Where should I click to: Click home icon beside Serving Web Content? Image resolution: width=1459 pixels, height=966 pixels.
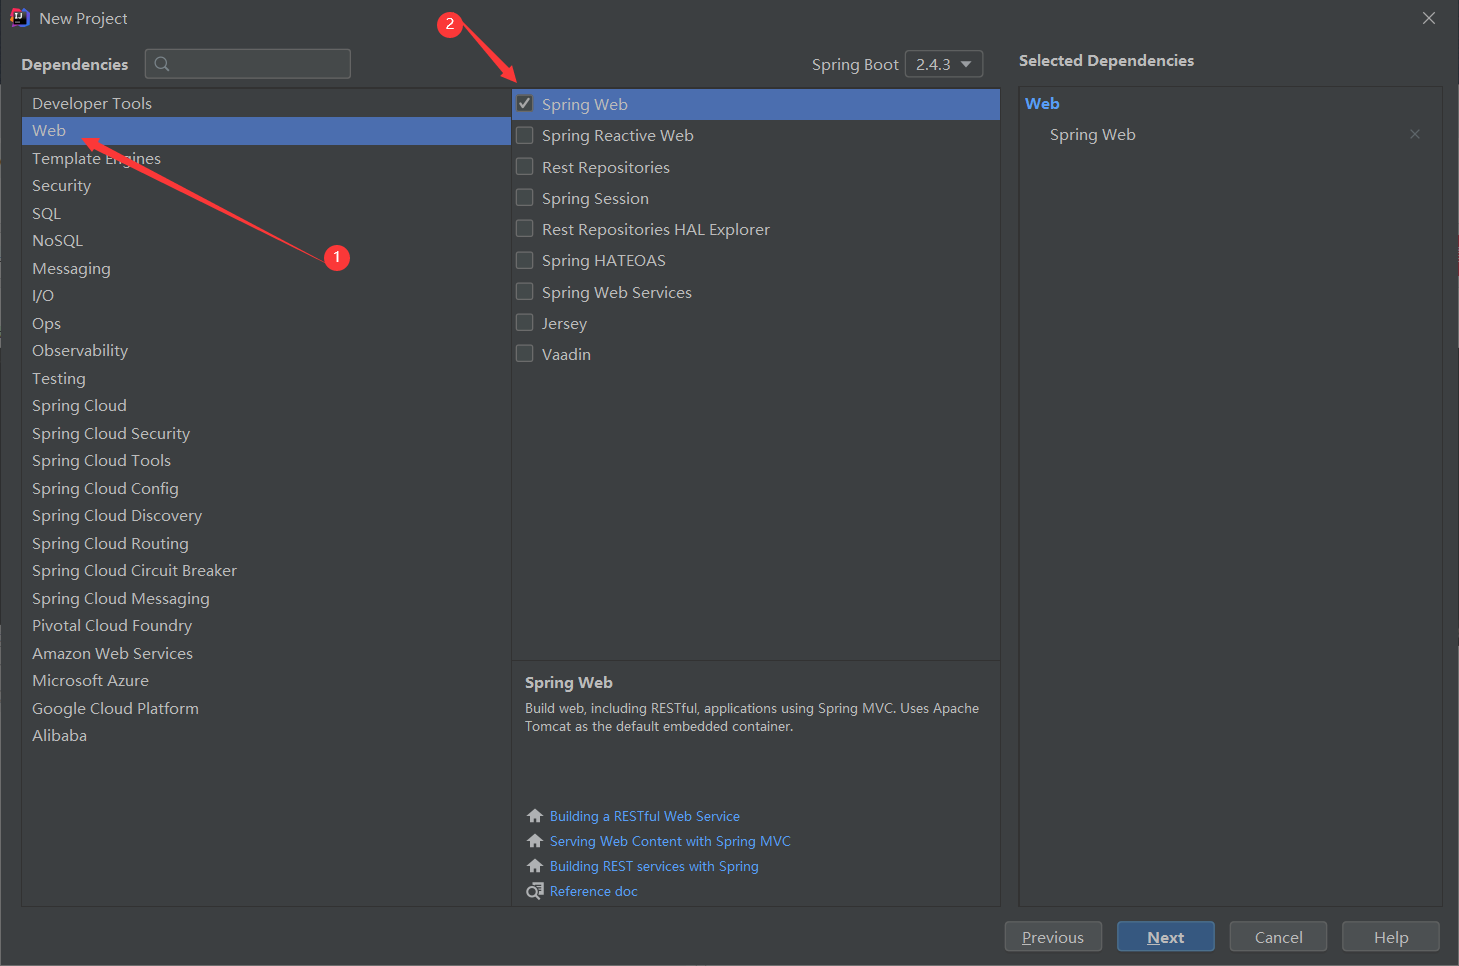pyautogui.click(x=535, y=841)
